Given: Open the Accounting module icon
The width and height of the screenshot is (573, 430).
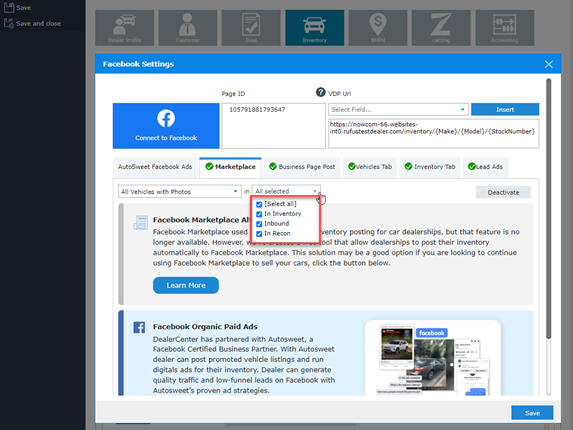Looking at the screenshot, I should click(505, 28).
